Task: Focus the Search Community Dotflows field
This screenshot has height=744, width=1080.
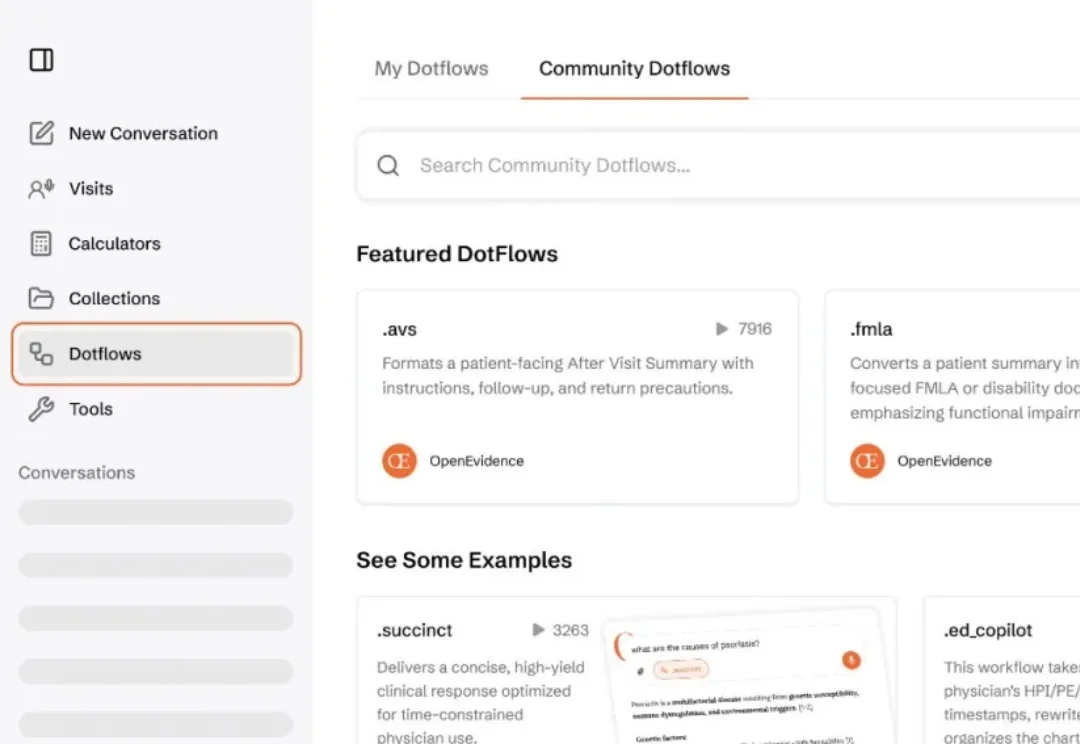Action: pyautogui.click(x=700, y=166)
